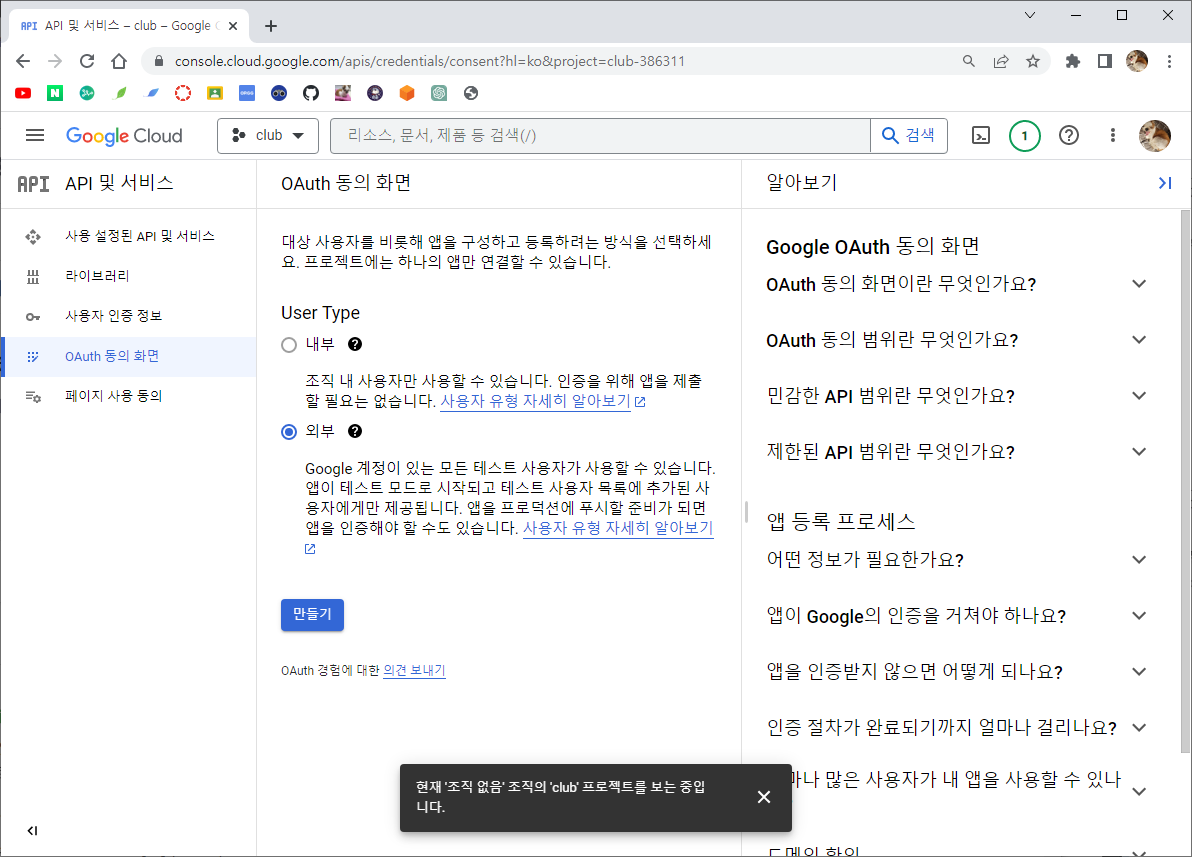
Task: Expand 인증 절차가 완료되기까지 얼마나 걸리나요? section
Action: pyautogui.click(x=1139, y=728)
